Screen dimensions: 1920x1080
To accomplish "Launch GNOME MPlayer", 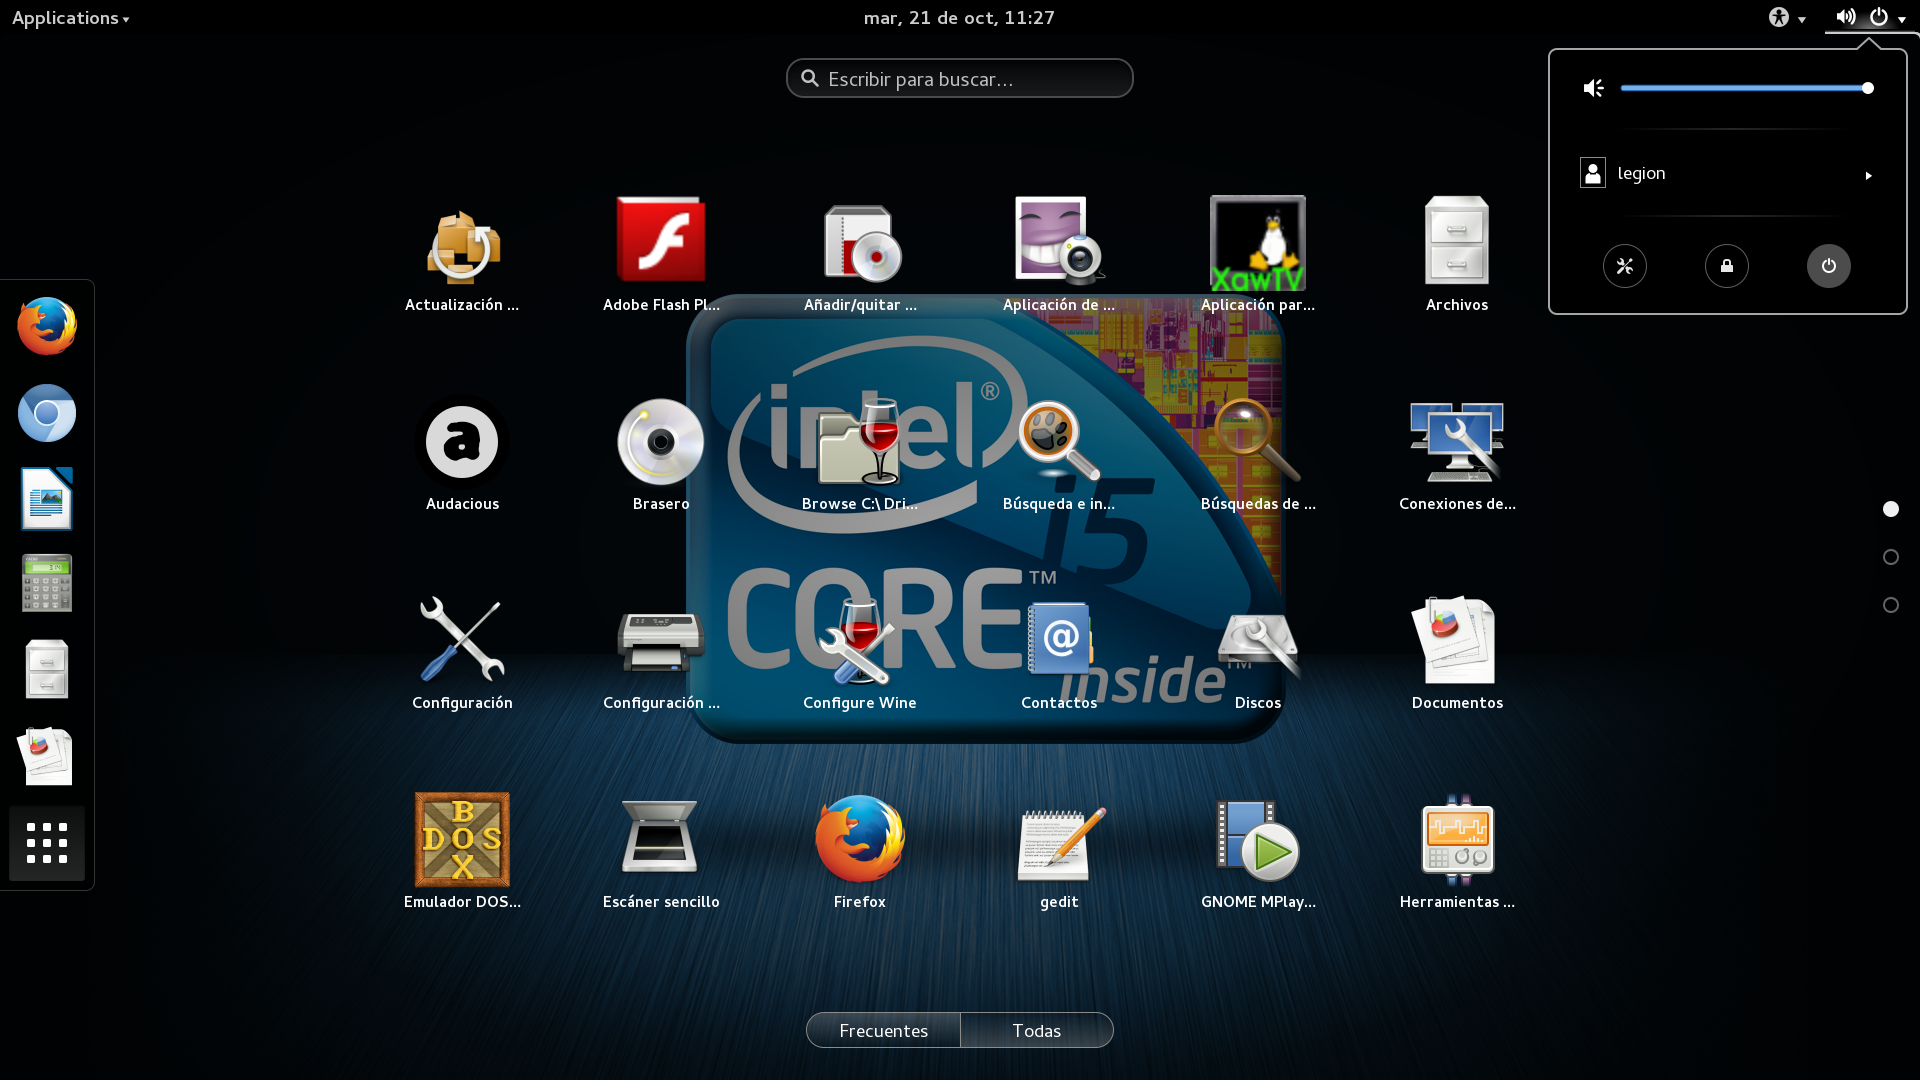I will (1258, 853).
